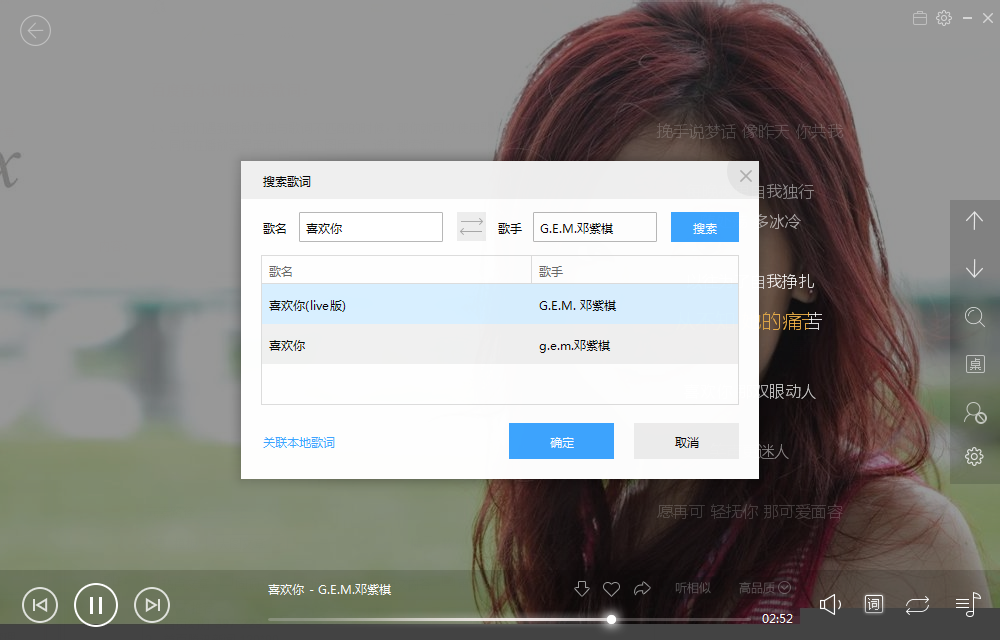The width and height of the screenshot is (1000, 640).
Task: Move lyrics forward with up arrow
Action: [974, 221]
